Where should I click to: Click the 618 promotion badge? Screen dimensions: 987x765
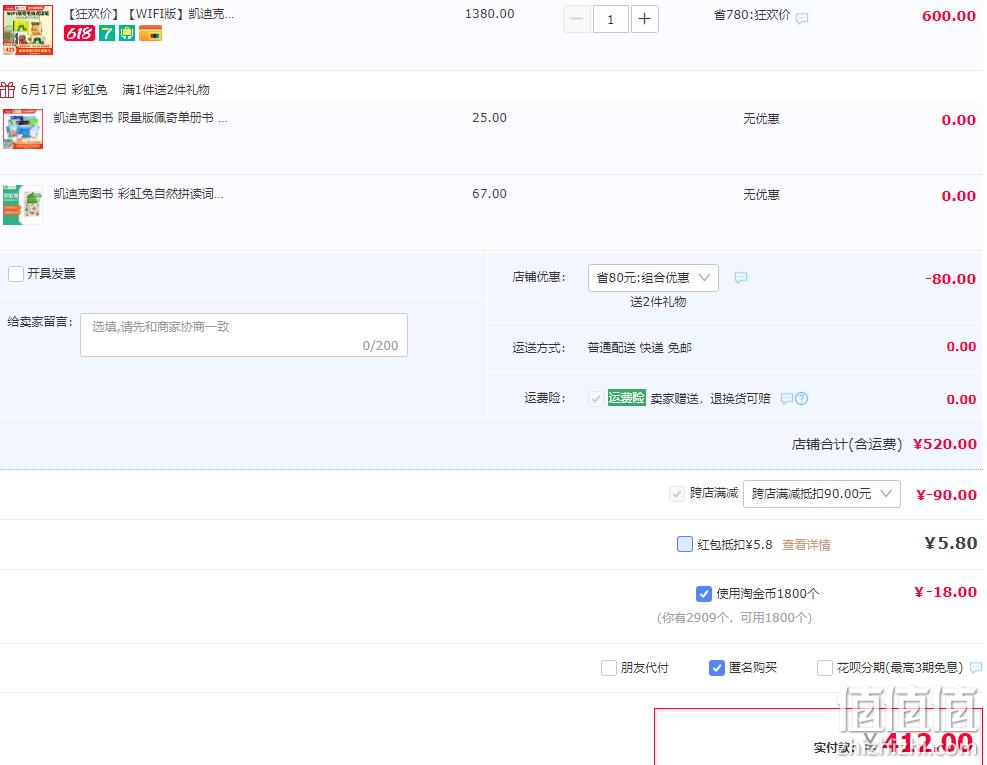pyautogui.click(x=79, y=33)
